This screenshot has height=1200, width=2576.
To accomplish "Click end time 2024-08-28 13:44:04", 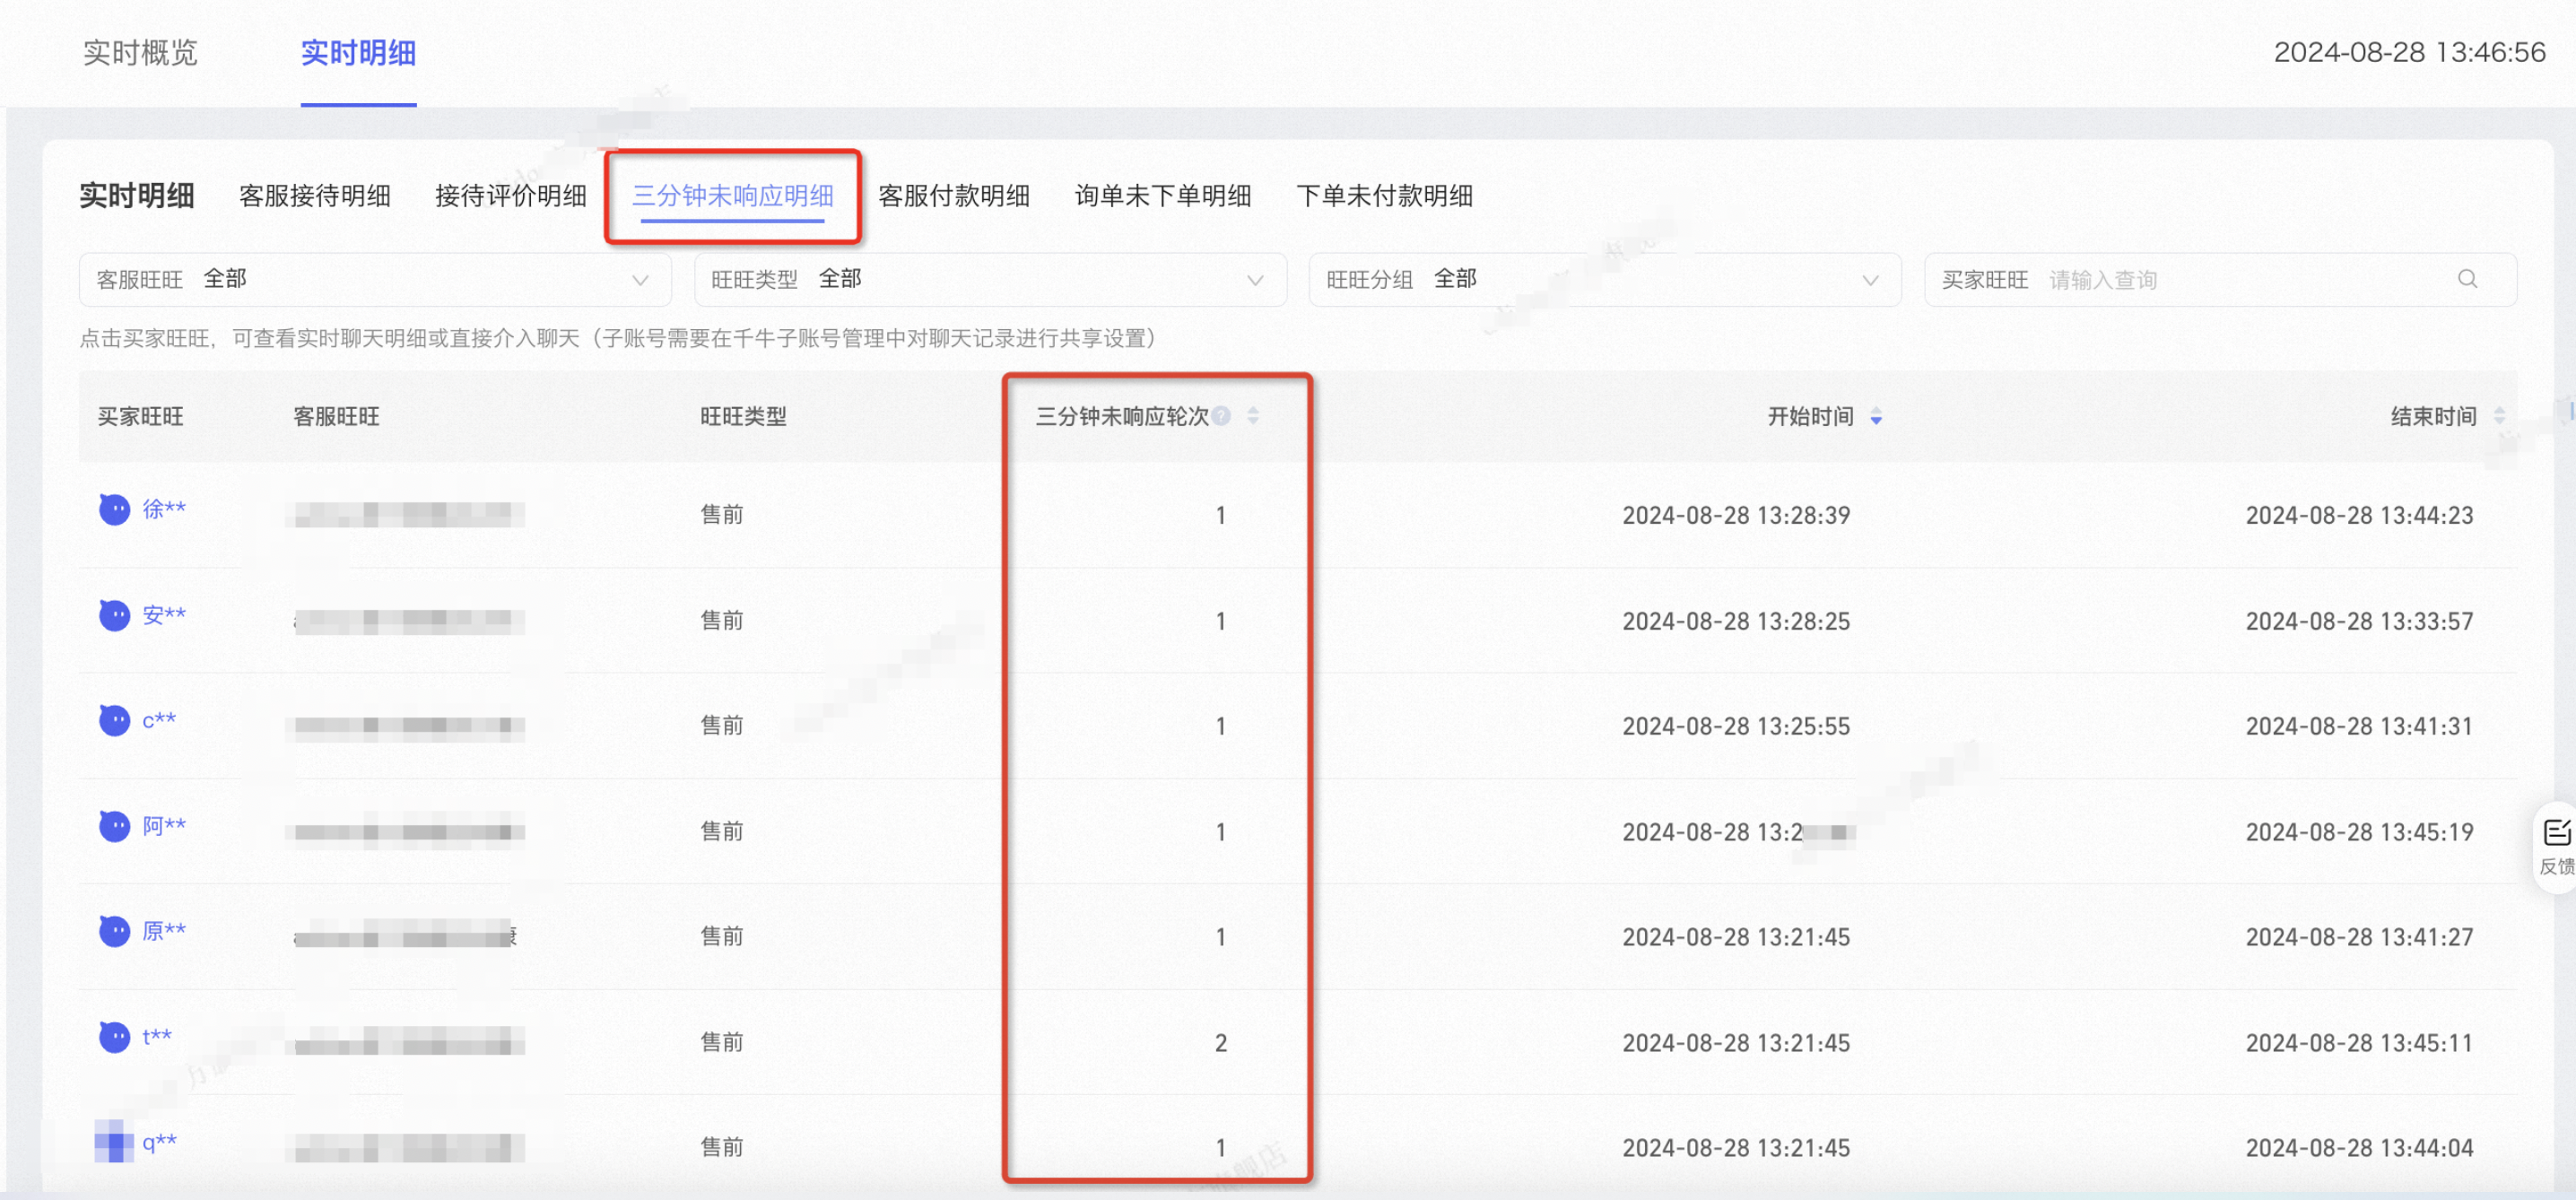I will [2359, 1148].
